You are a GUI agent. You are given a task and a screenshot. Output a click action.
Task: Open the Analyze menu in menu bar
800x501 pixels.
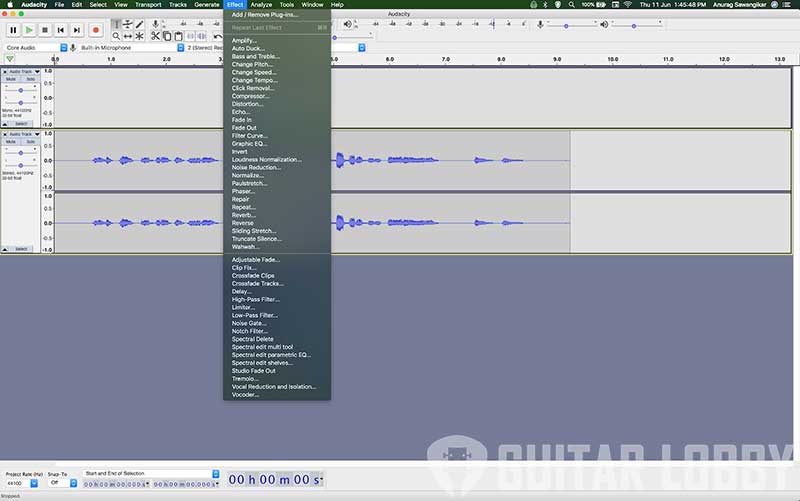point(261,5)
